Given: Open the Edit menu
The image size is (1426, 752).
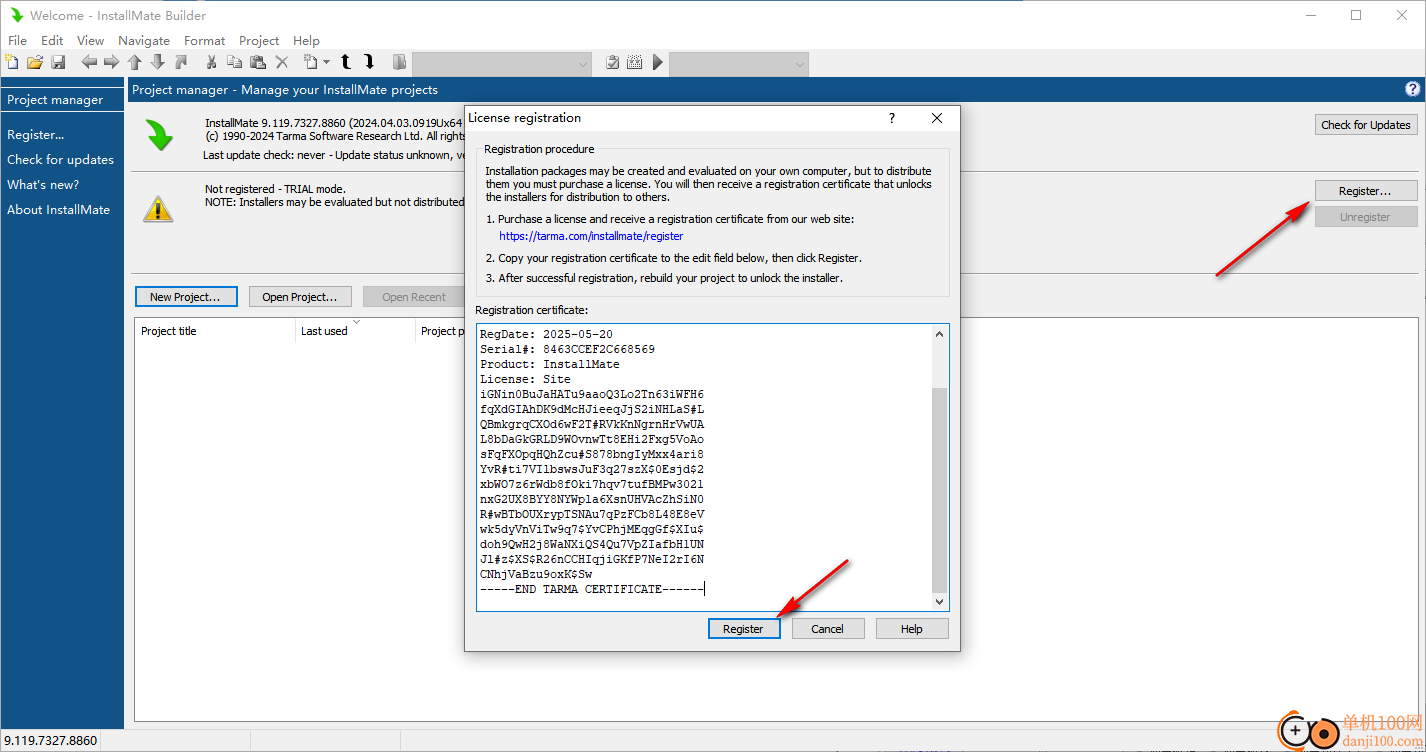Looking at the screenshot, I should 52,41.
